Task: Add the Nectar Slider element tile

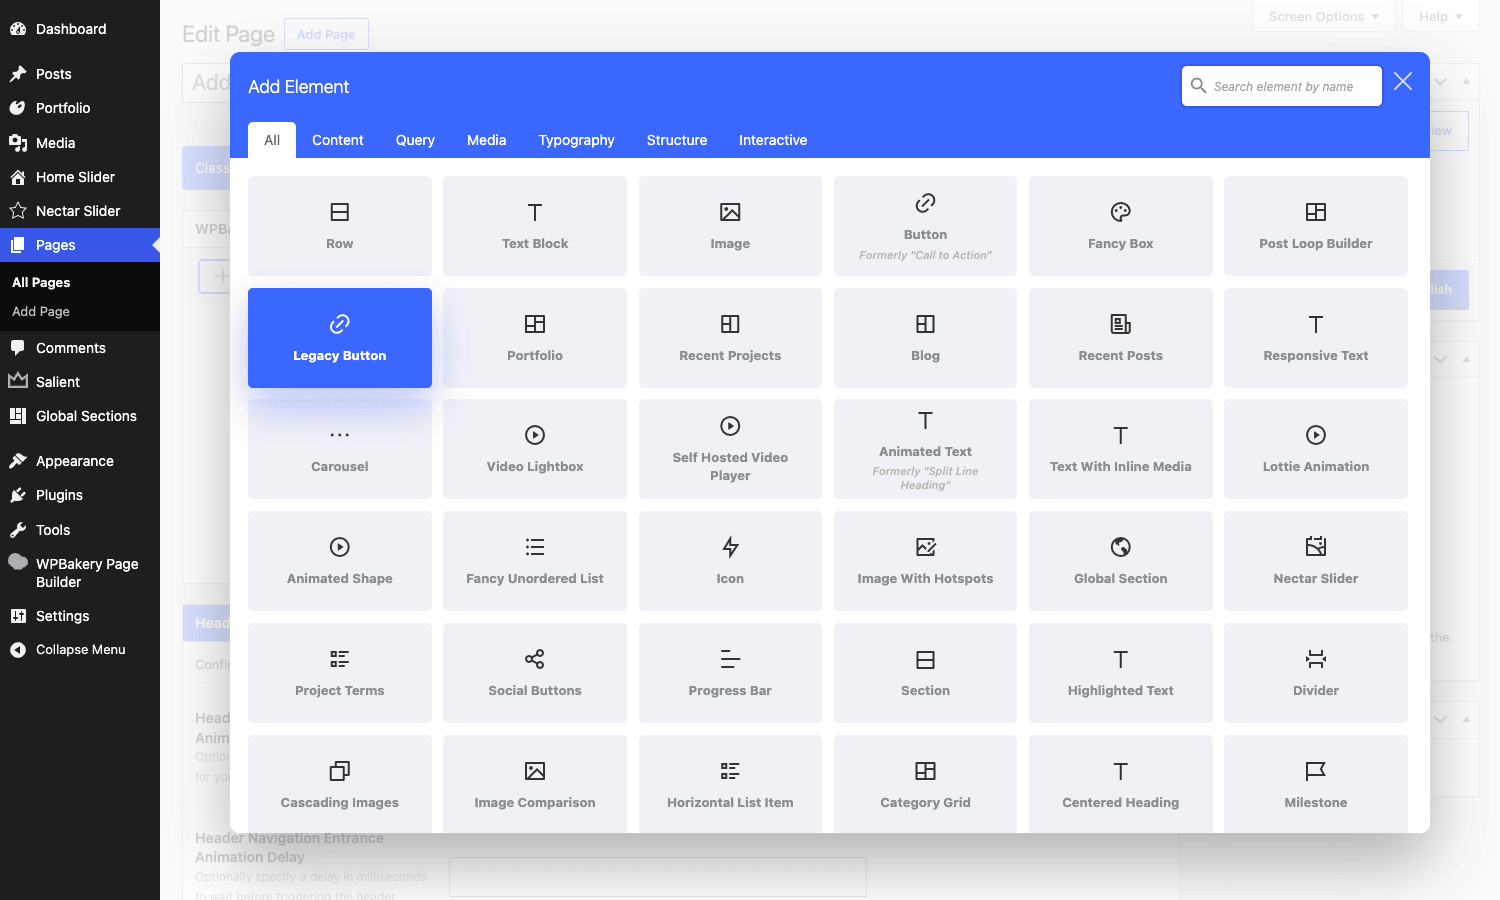Action: pyautogui.click(x=1316, y=561)
